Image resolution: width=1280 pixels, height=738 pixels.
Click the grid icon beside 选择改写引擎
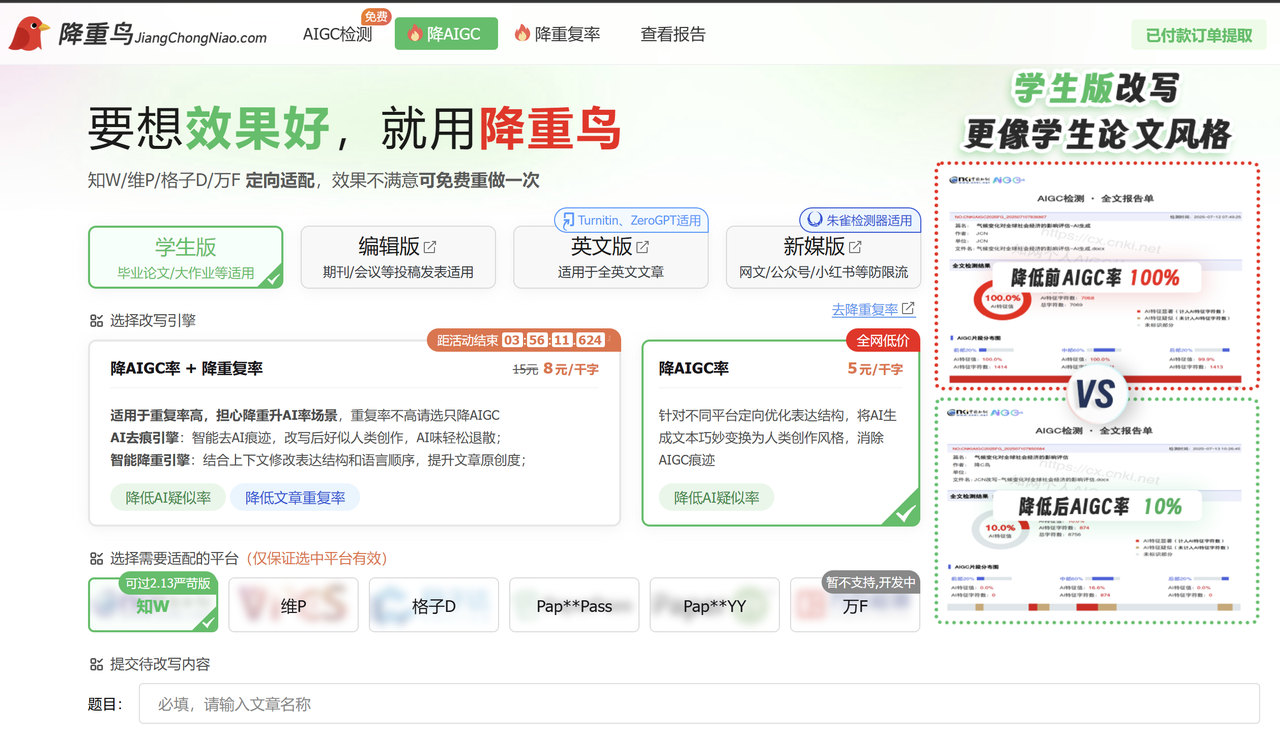(x=96, y=321)
